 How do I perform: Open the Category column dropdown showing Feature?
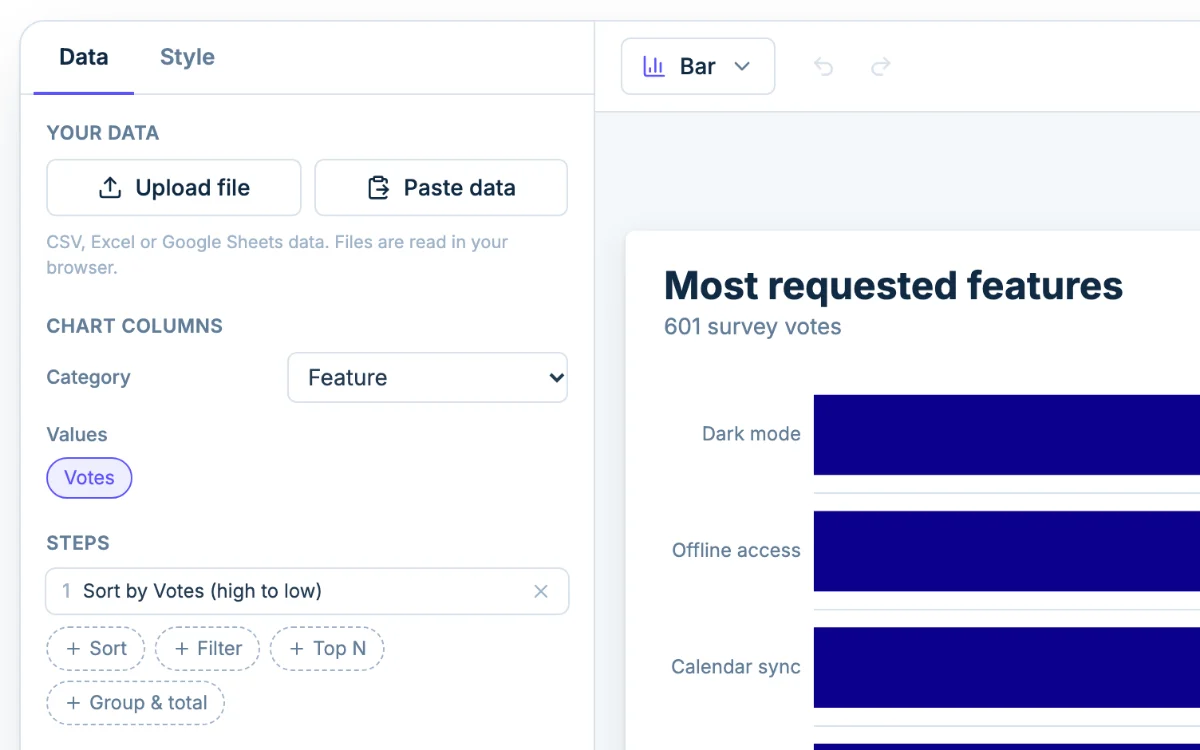point(427,377)
